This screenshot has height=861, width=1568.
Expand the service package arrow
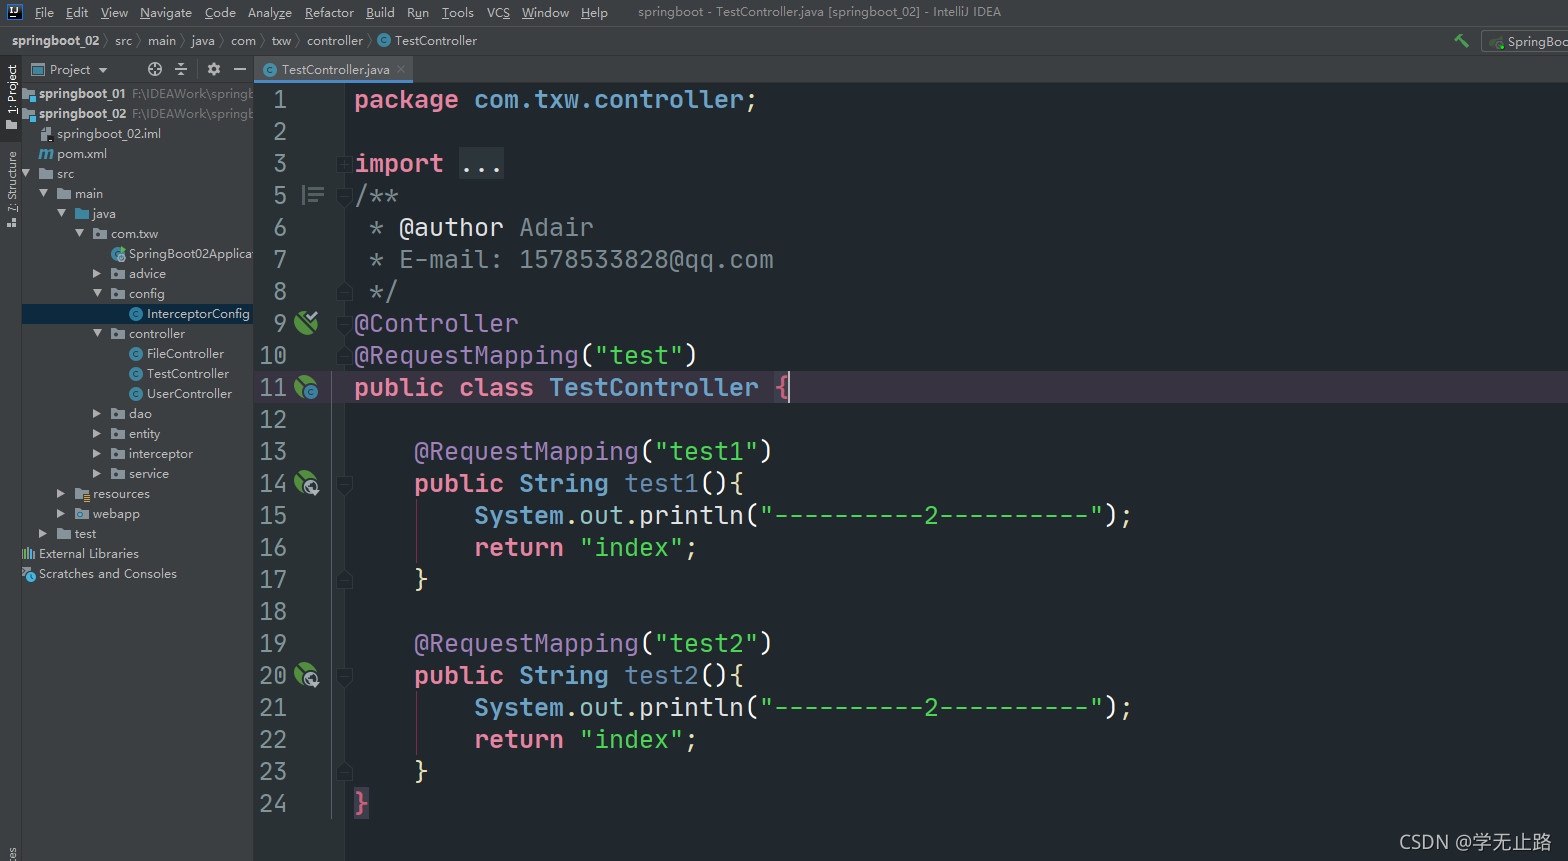[97, 473]
